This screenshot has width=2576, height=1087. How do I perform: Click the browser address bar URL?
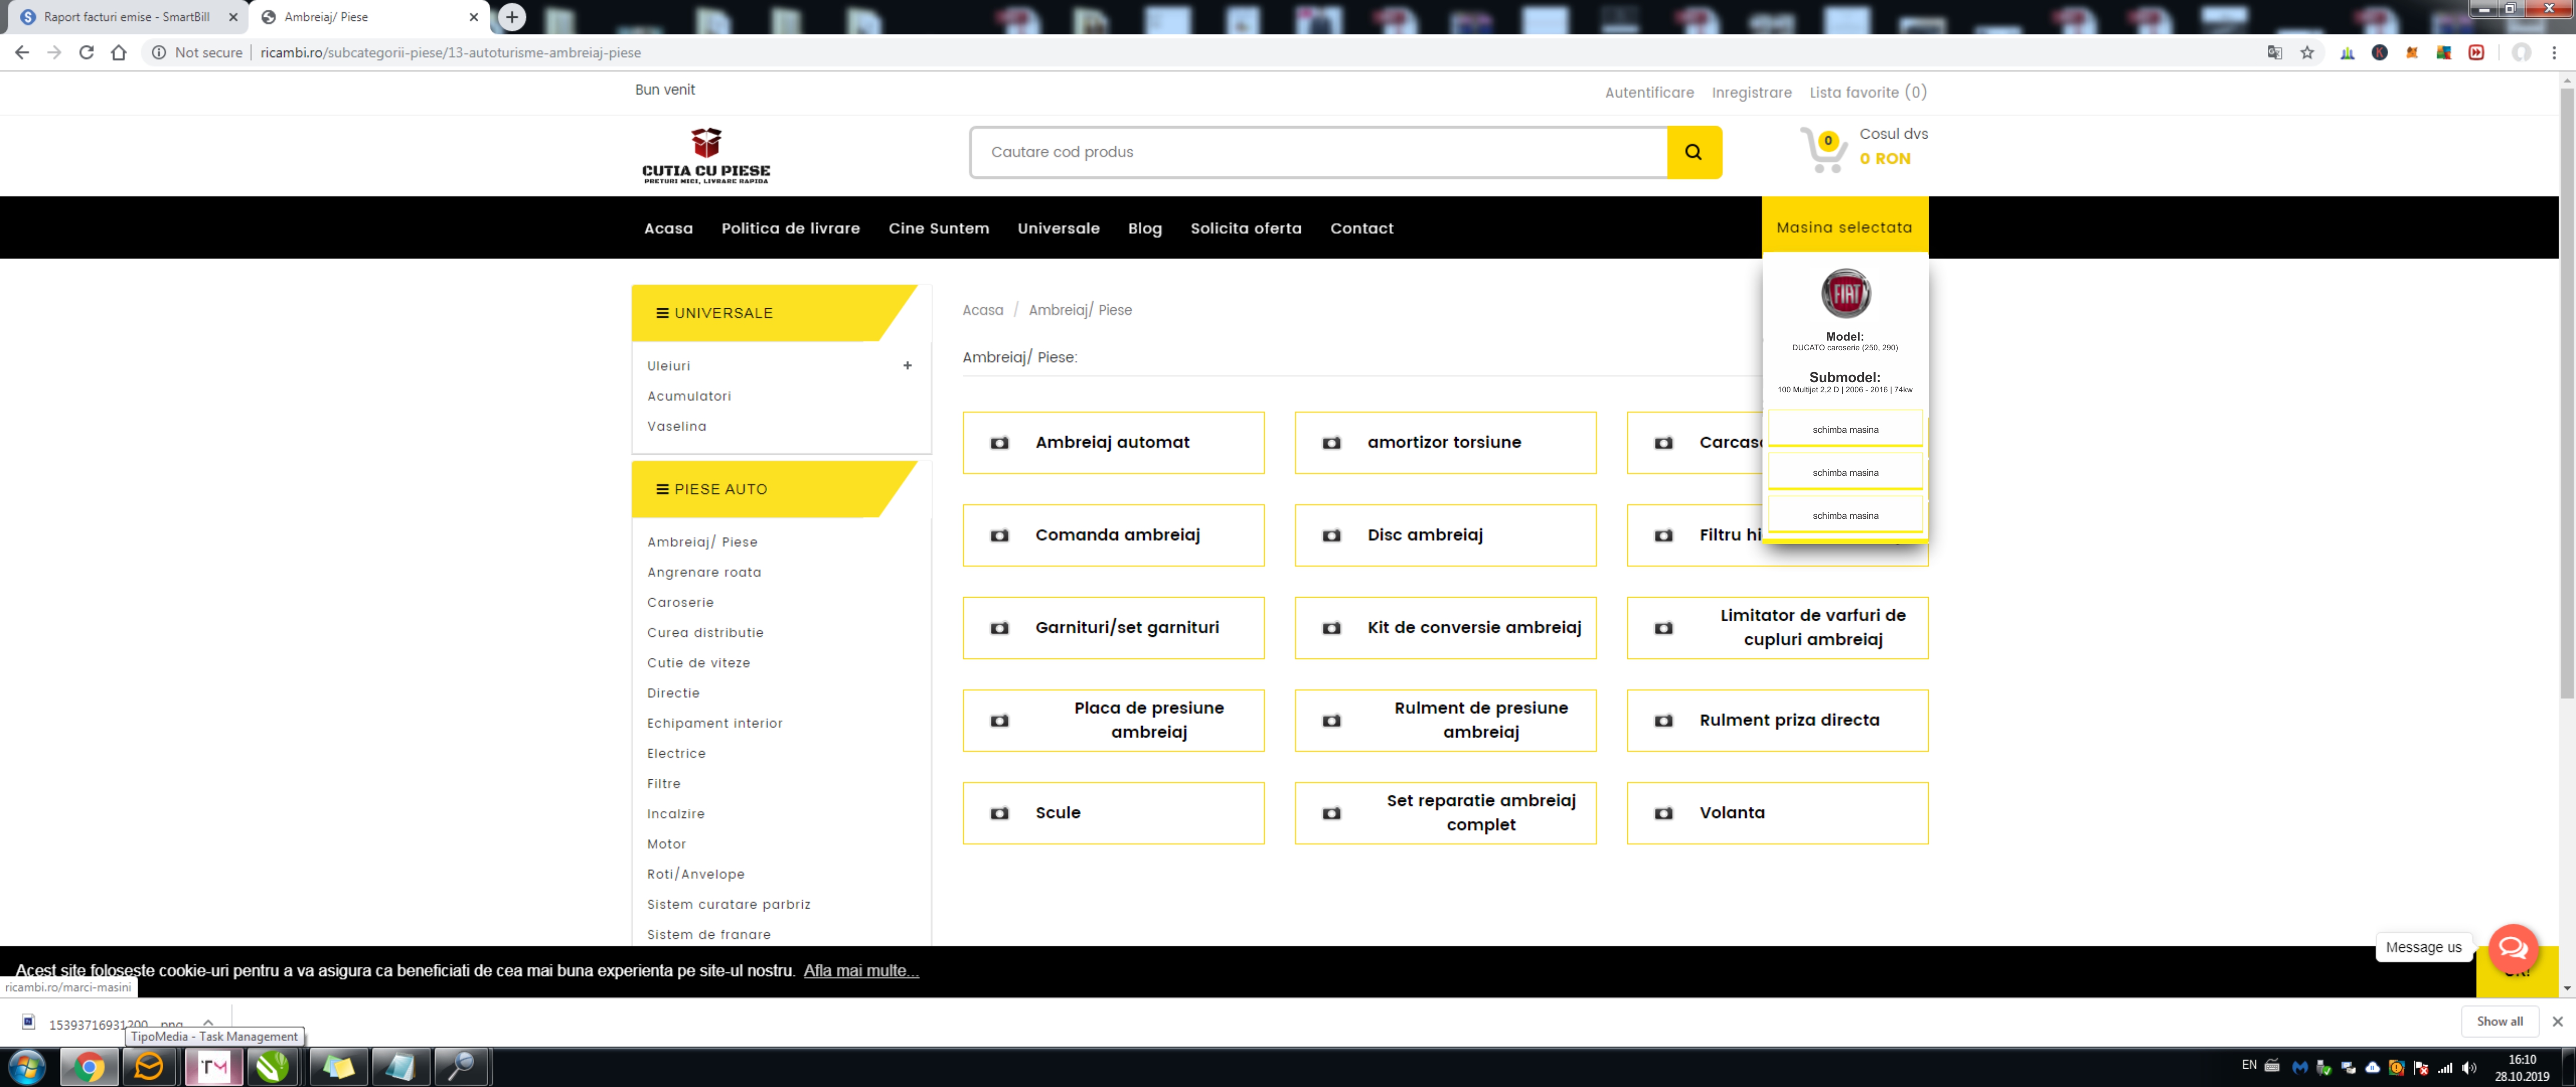[450, 52]
